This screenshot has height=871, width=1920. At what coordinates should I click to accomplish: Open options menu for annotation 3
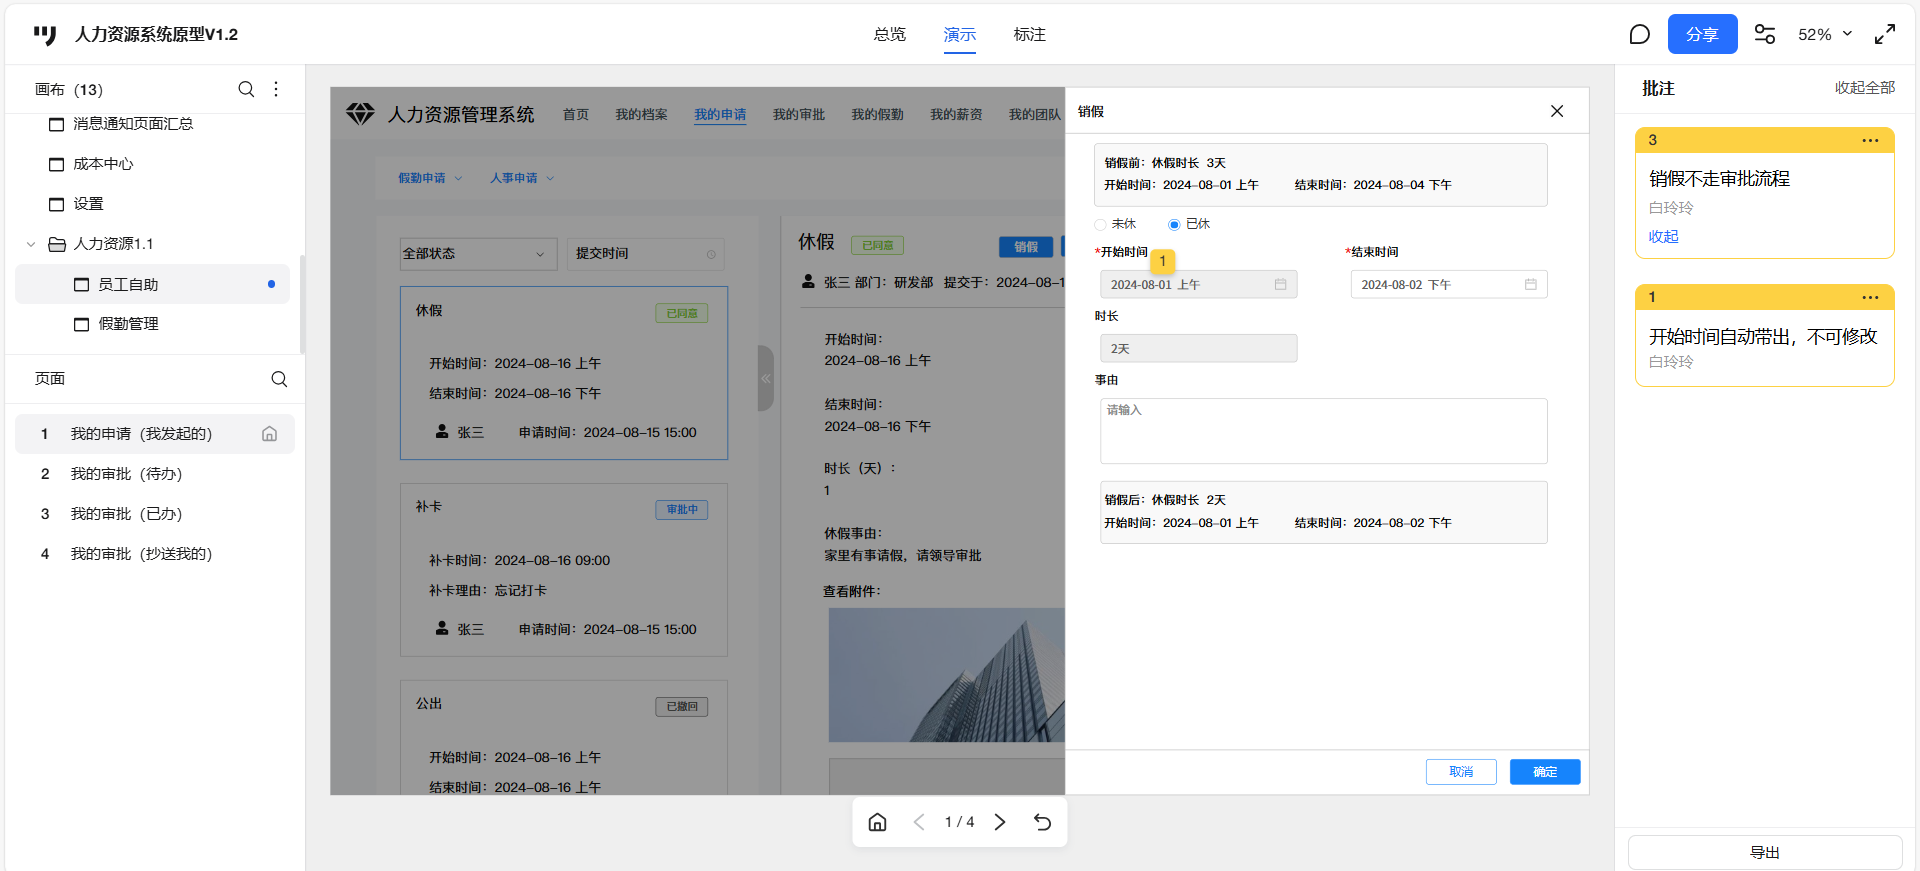(x=1870, y=141)
